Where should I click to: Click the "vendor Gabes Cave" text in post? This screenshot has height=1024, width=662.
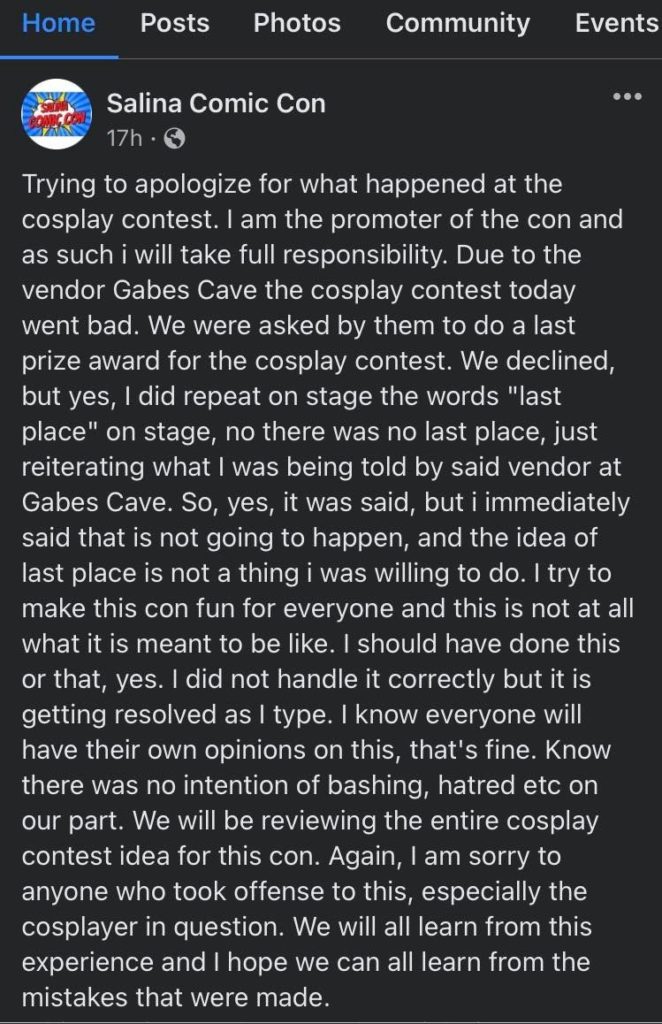click(140, 290)
